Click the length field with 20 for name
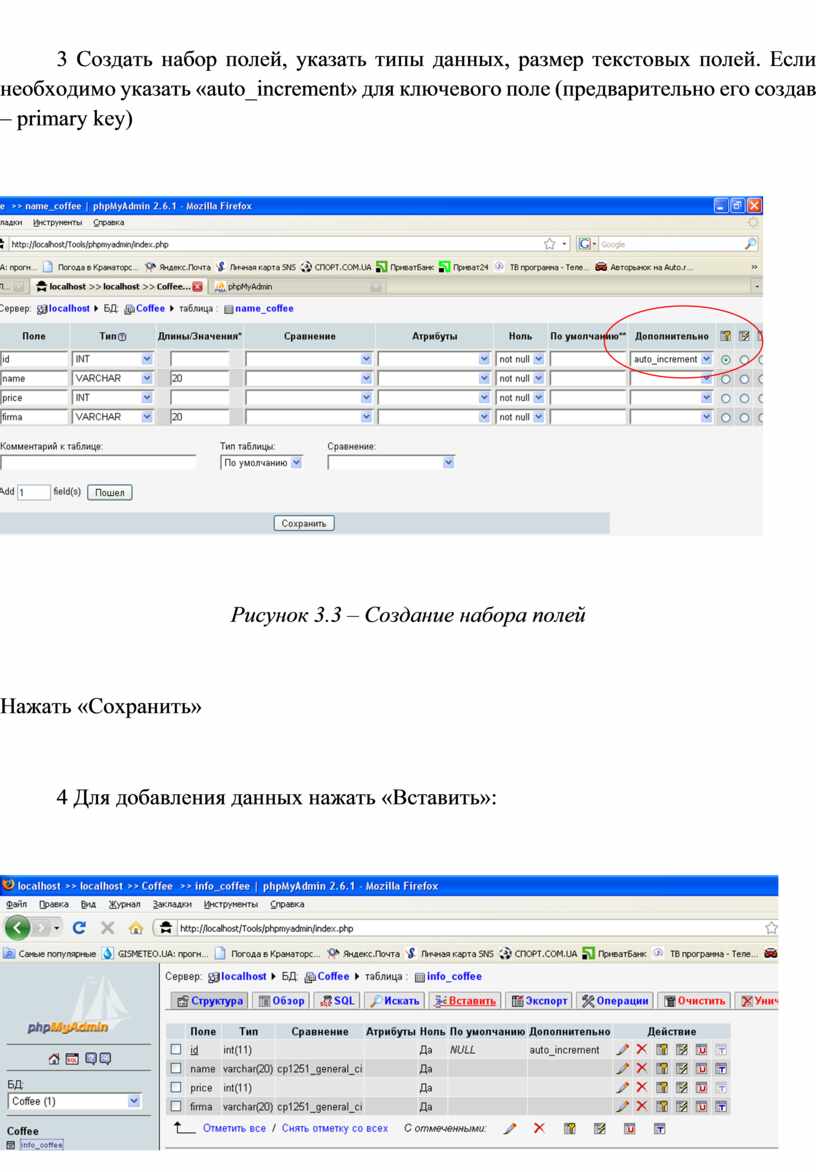 [200, 379]
